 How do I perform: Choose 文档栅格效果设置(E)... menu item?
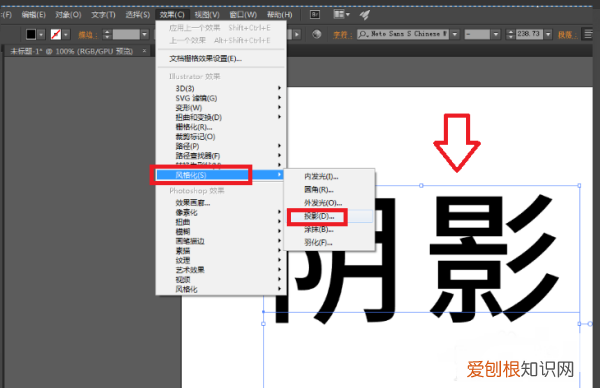point(221,59)
